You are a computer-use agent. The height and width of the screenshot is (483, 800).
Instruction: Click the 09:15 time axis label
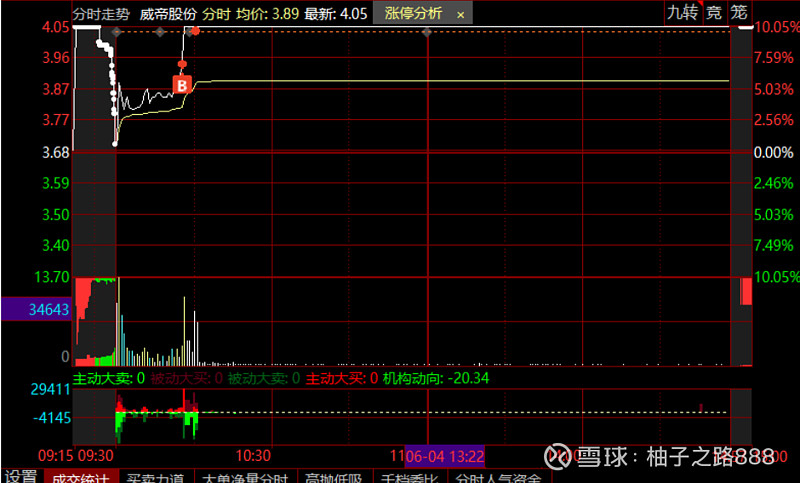[x=56, y=455]
